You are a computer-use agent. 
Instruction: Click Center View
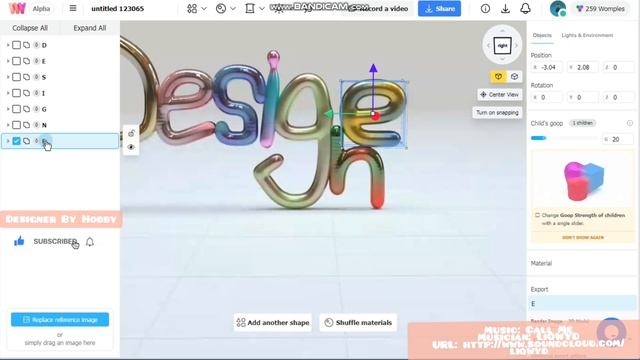point(500,94)
